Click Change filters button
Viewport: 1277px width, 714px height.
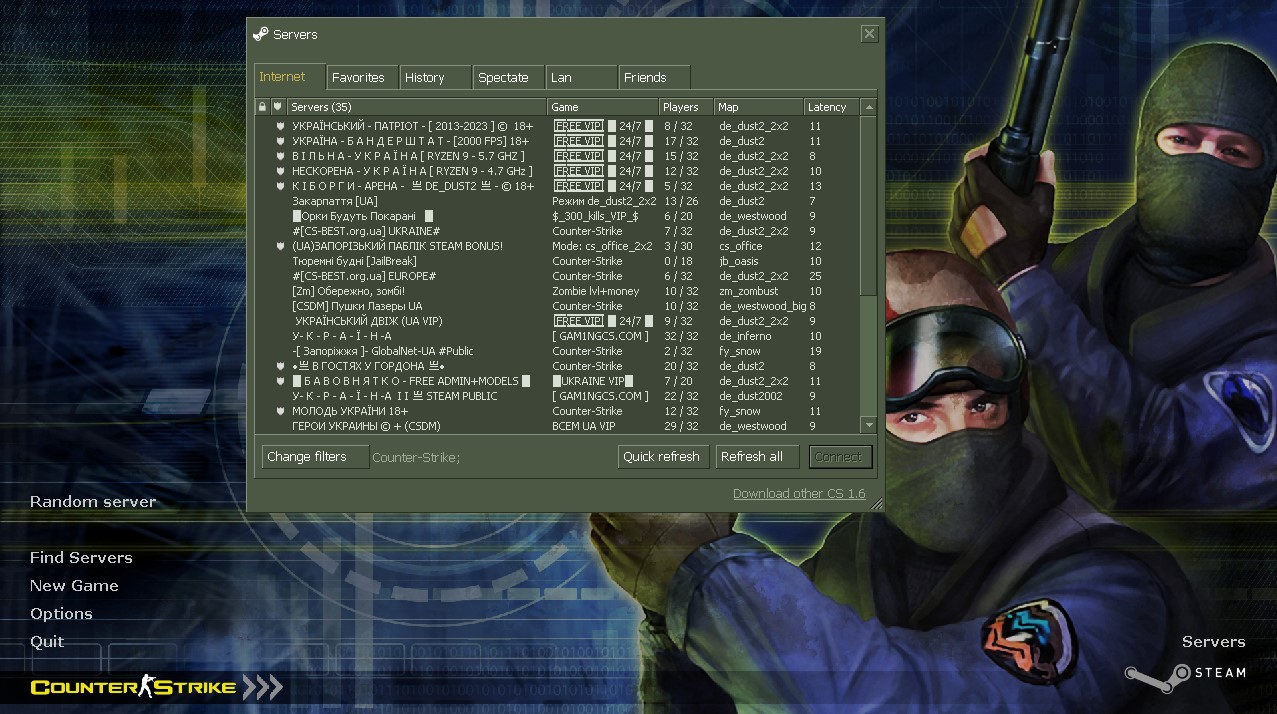coord(315,457)
